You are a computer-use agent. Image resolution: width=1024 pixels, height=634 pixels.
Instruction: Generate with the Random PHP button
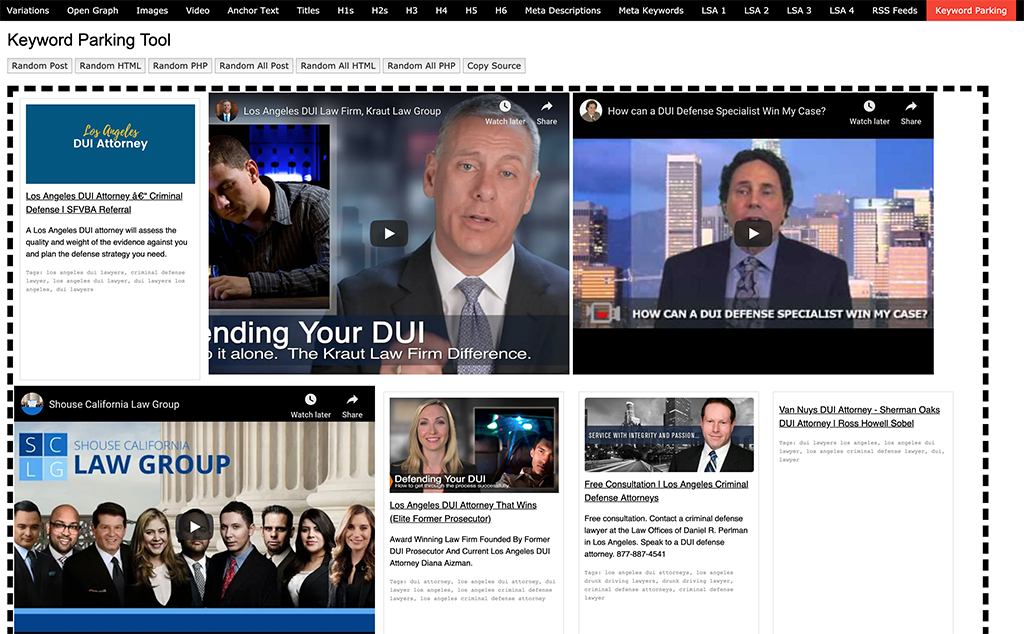180,66
